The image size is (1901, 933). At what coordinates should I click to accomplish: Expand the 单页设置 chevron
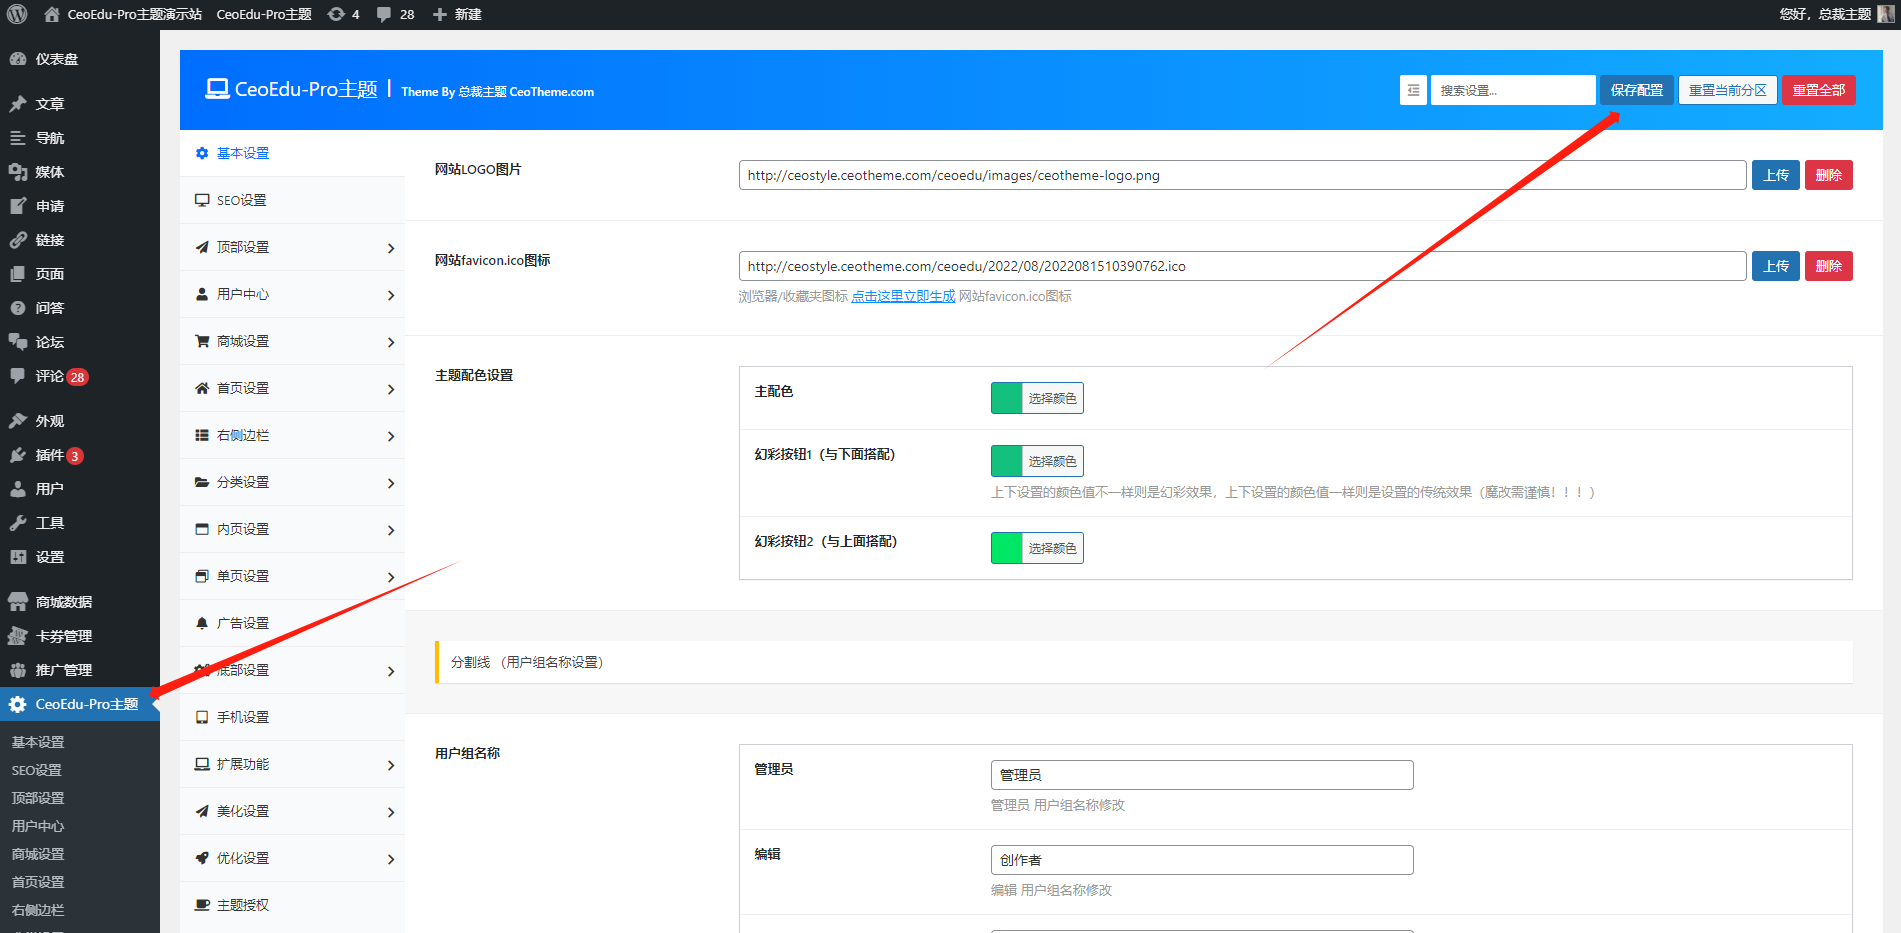click(x=391, y=577)
